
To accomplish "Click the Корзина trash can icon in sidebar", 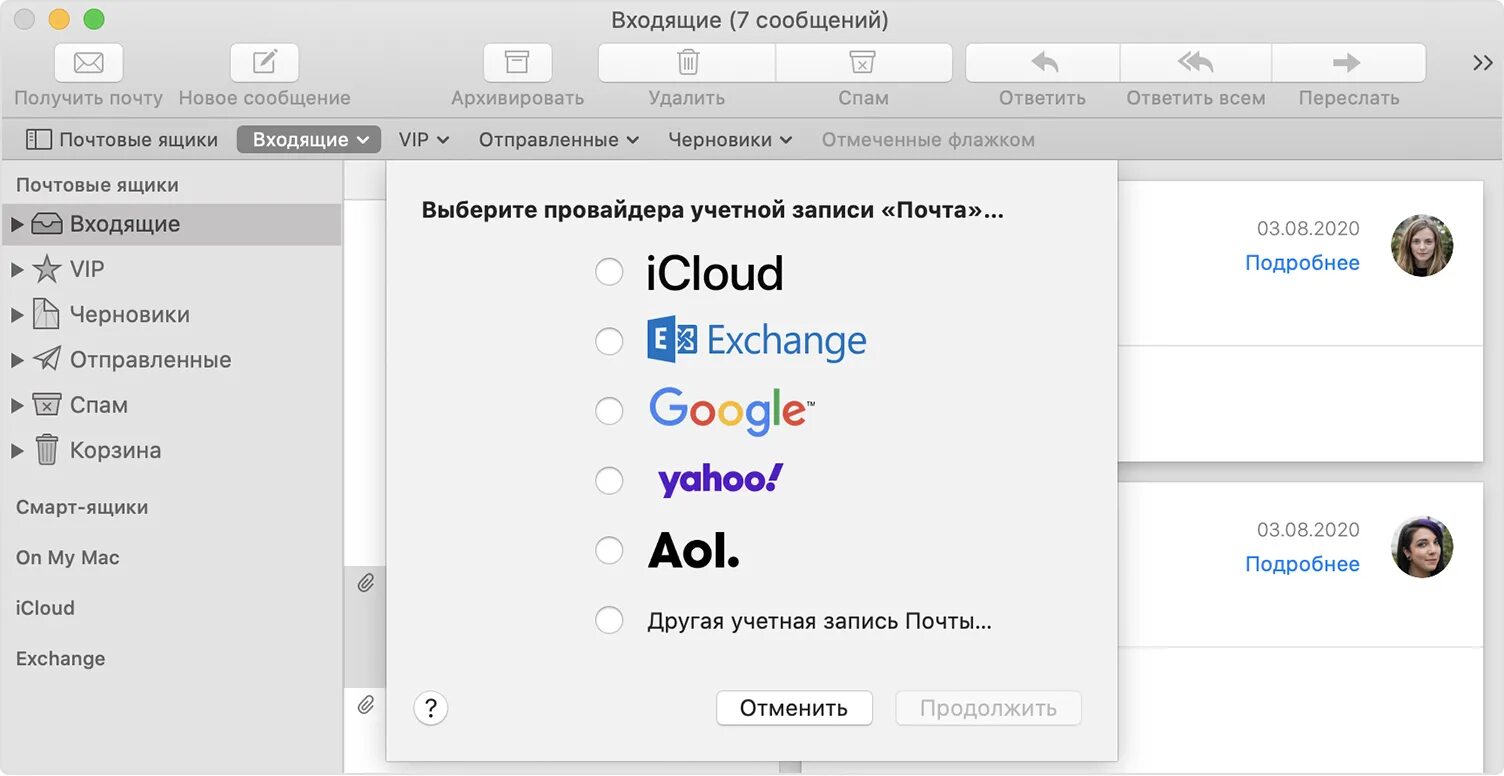I will click(47, 450).
